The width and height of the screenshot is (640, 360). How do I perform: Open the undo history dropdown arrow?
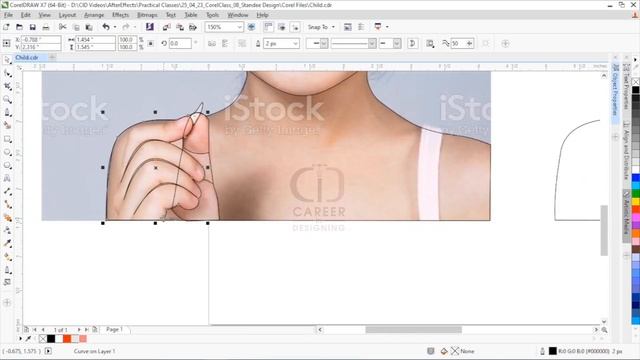coord(115,27)
